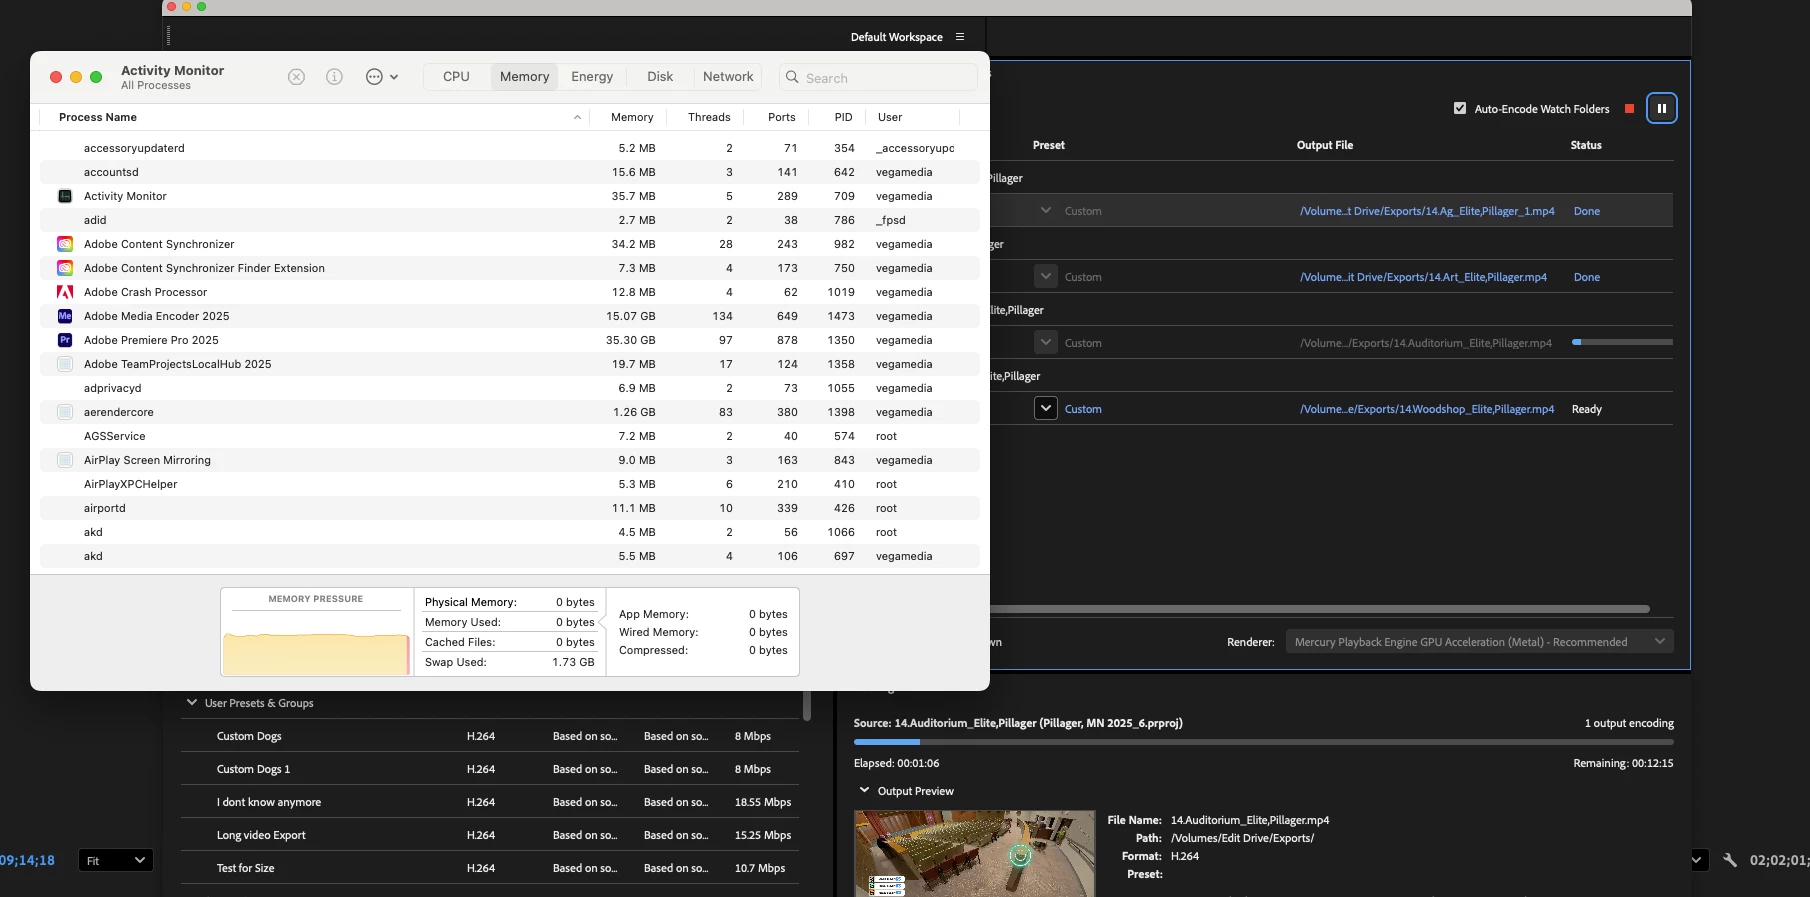
Task: Toggle the Auto-Encode Watch Folders checkbox
Action: (1460, 108)
